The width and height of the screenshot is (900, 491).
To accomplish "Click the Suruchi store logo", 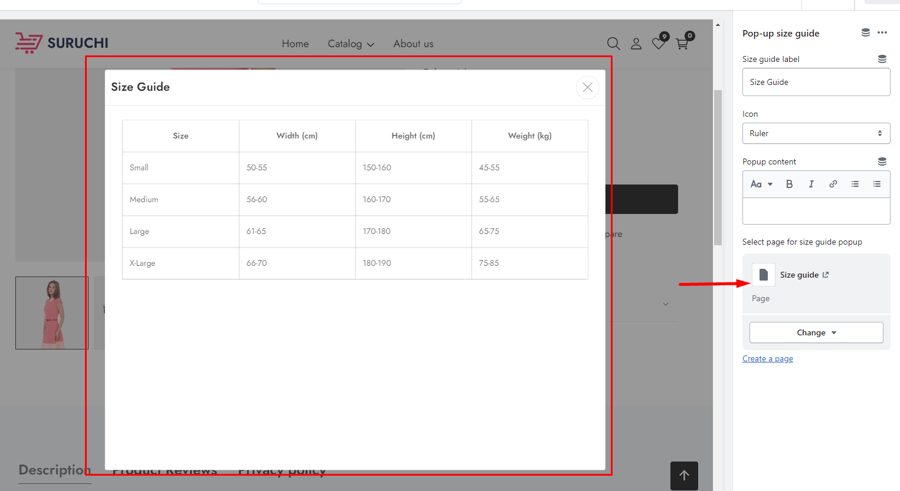I will 62,43.
